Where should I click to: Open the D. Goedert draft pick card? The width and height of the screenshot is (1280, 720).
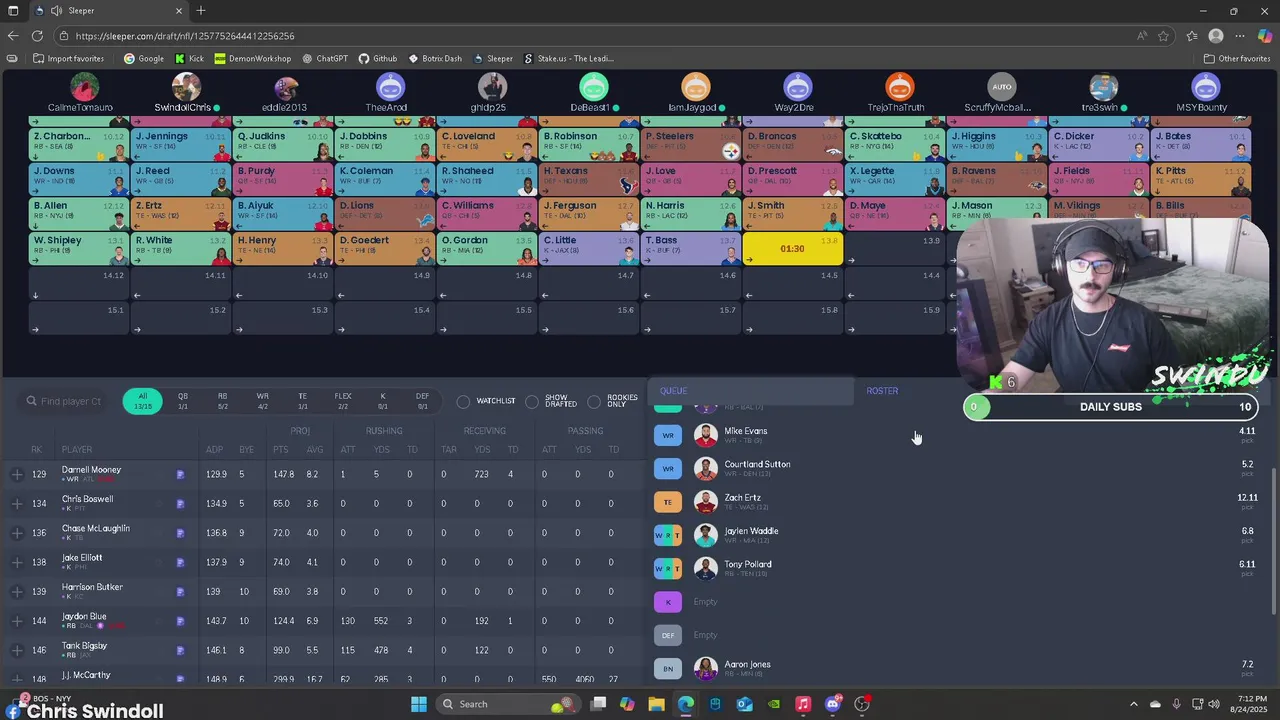coord(385,248)
